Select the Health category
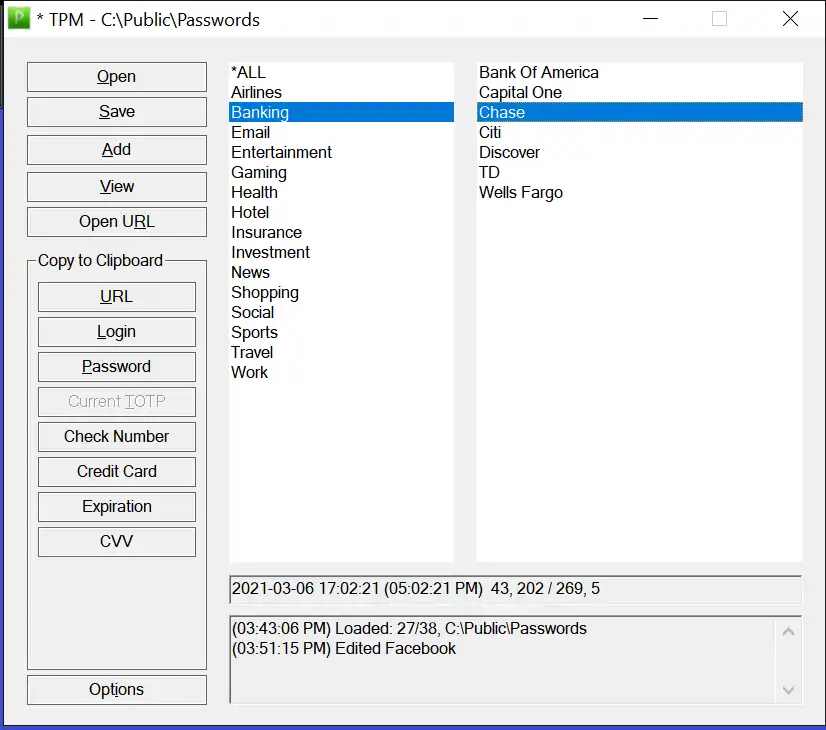Viewport: 826px width, 730px height. [x=341, y=192]
